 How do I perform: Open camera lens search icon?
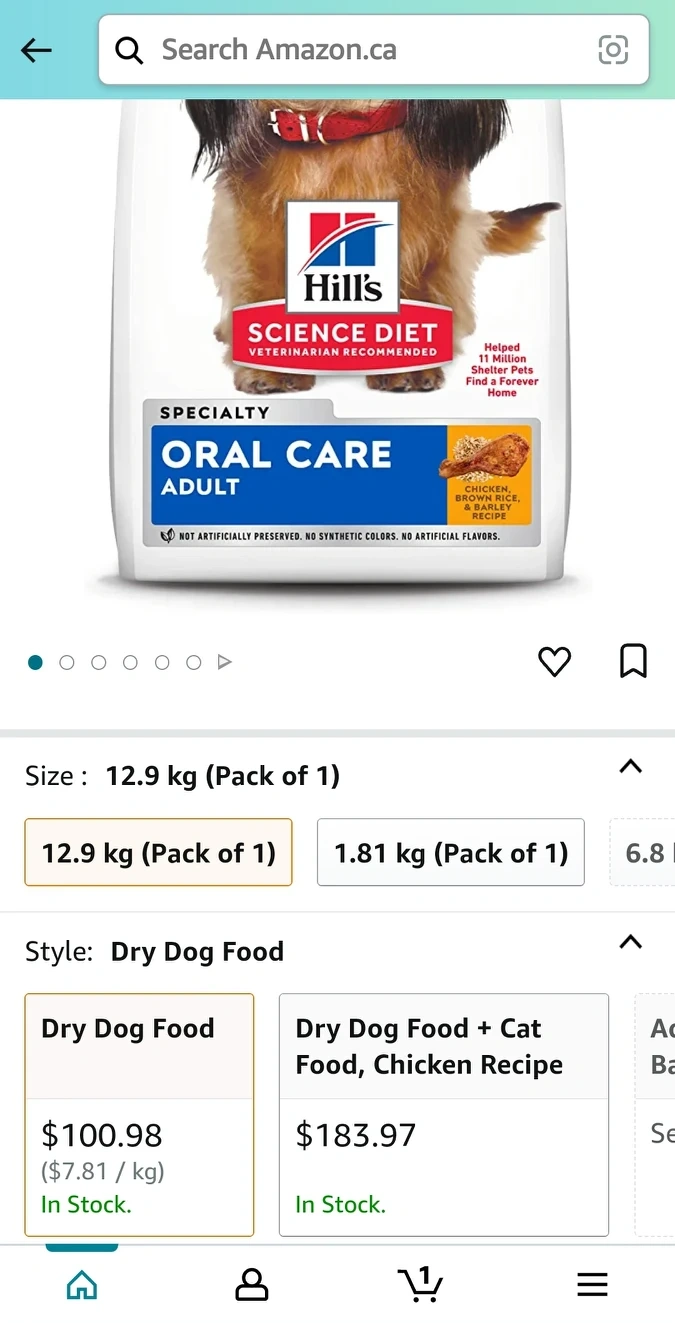(613, 50)
